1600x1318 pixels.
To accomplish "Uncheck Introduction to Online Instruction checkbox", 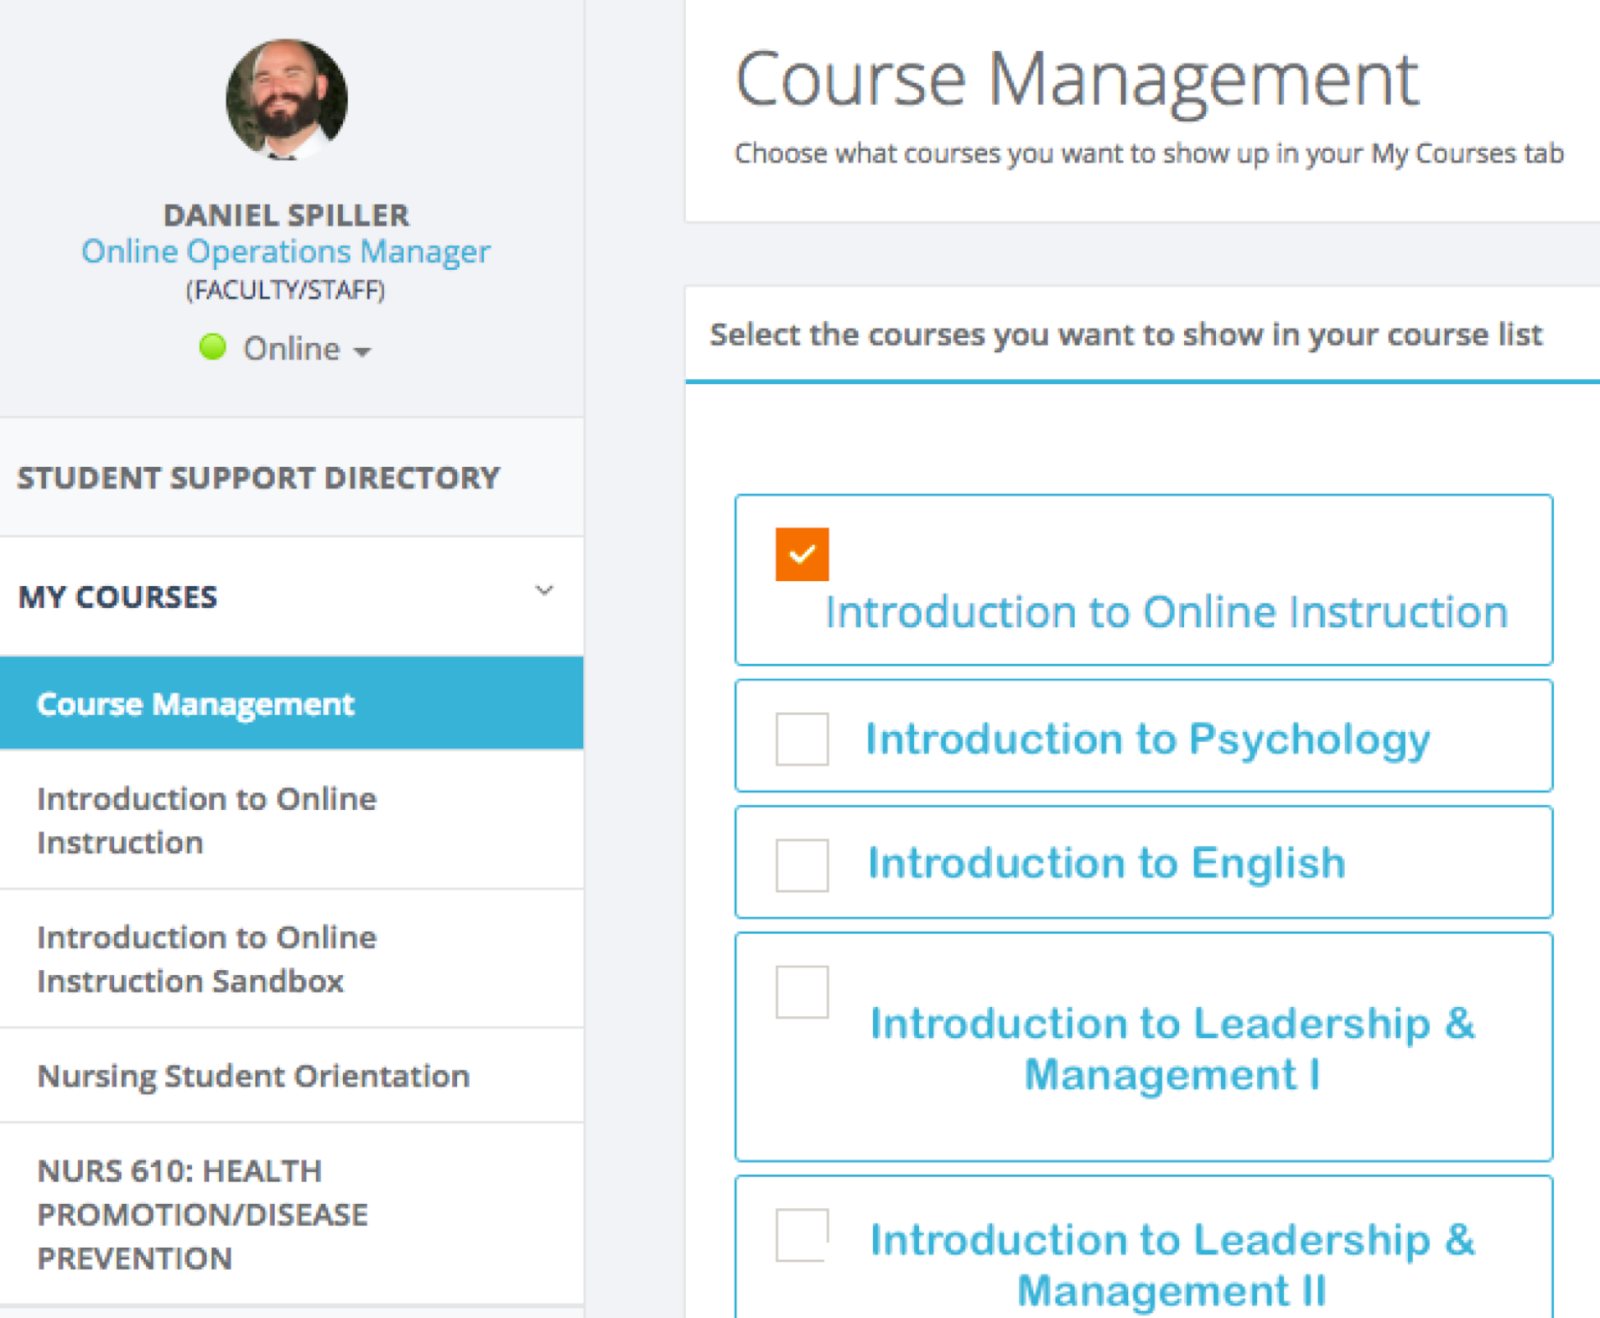I will (802, 554).
